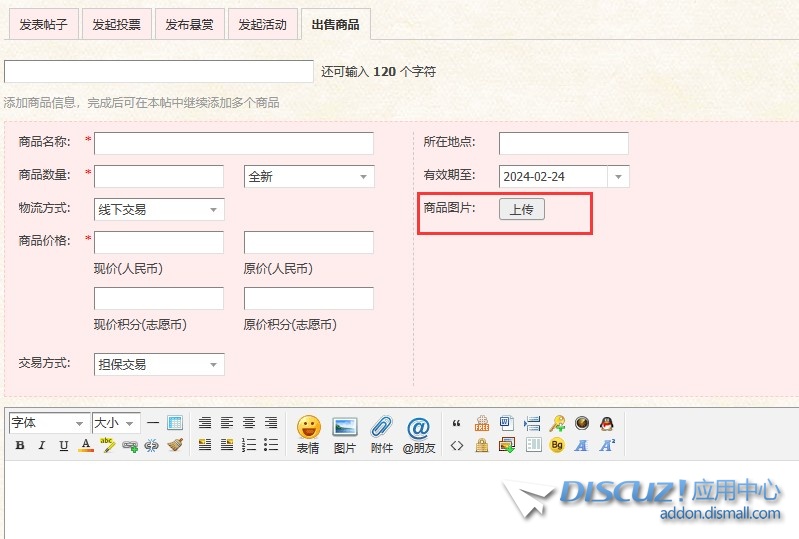Toggle bold text formatting

click(20, 445)
